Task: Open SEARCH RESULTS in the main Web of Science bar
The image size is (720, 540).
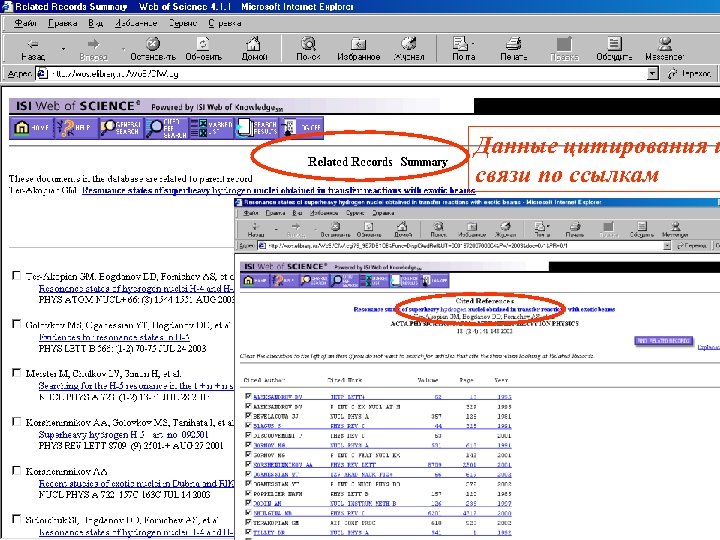Action: coord(256,128)
